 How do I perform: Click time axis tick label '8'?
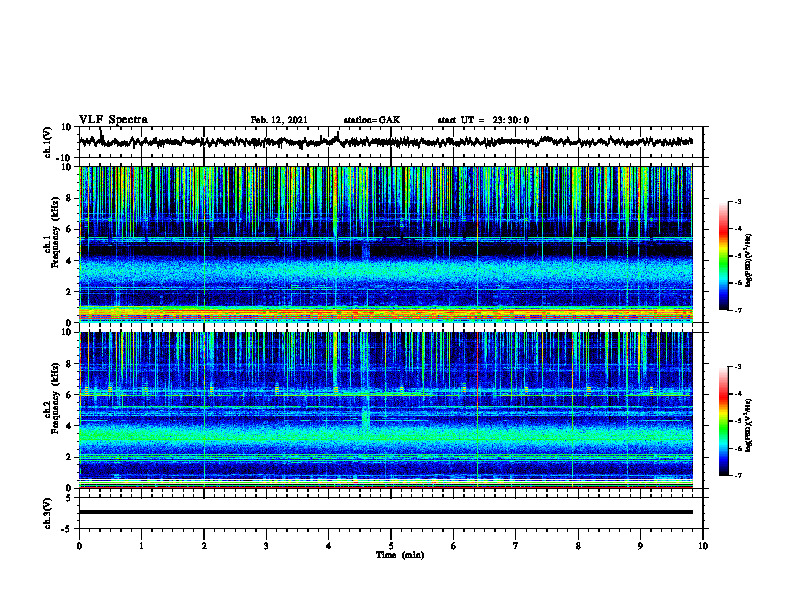point(578,546)
